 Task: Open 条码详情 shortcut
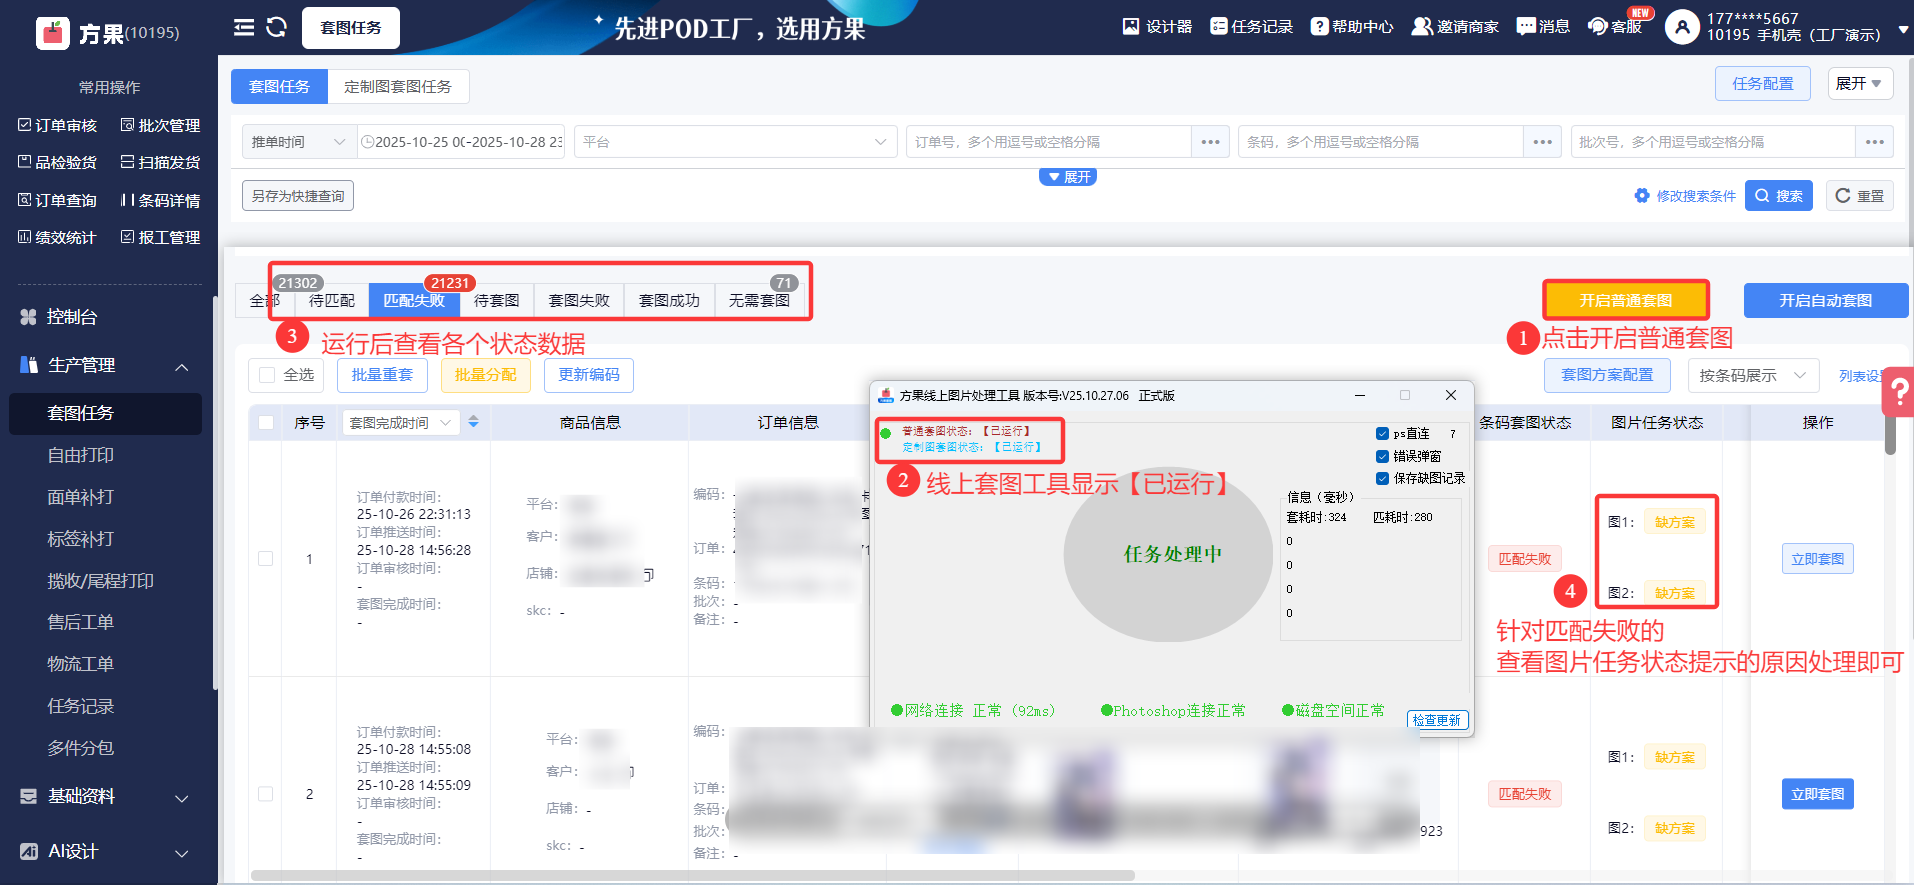160,200
